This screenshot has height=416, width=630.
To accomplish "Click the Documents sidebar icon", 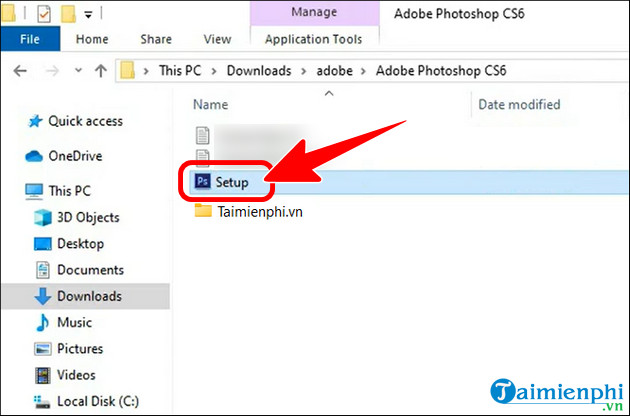I will [43, 270].
